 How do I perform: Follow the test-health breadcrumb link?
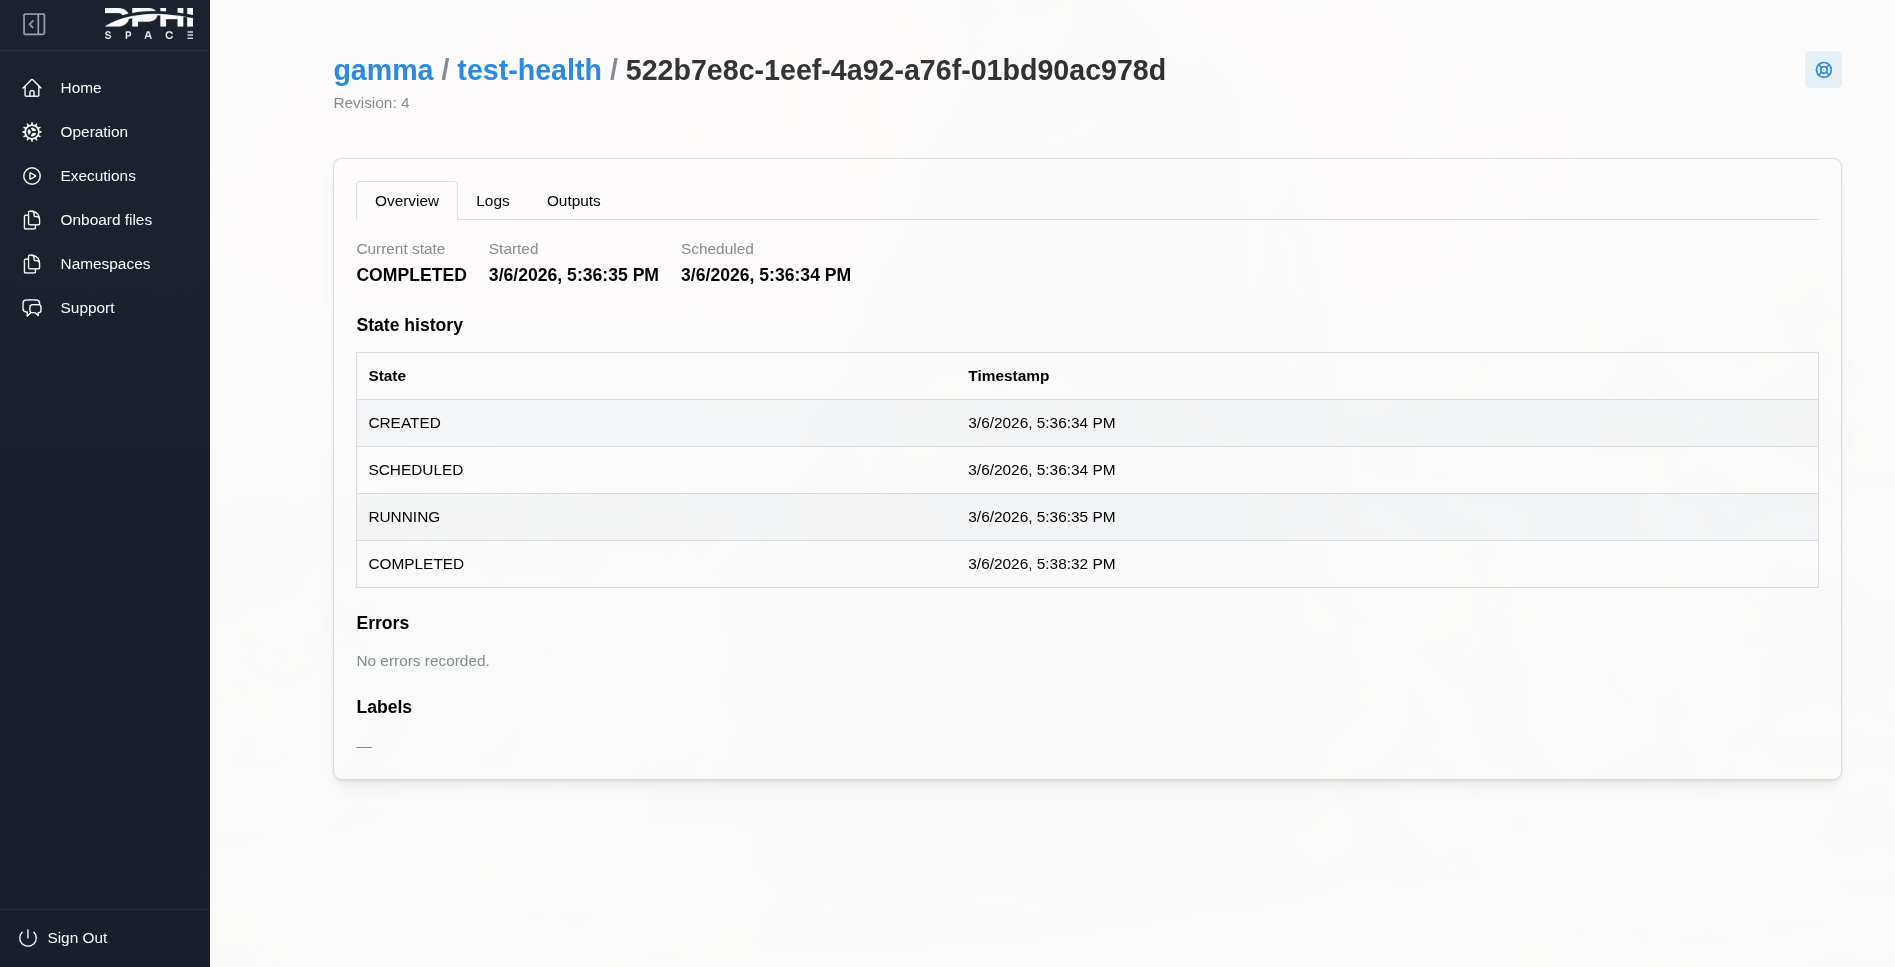tap(529, 70)
